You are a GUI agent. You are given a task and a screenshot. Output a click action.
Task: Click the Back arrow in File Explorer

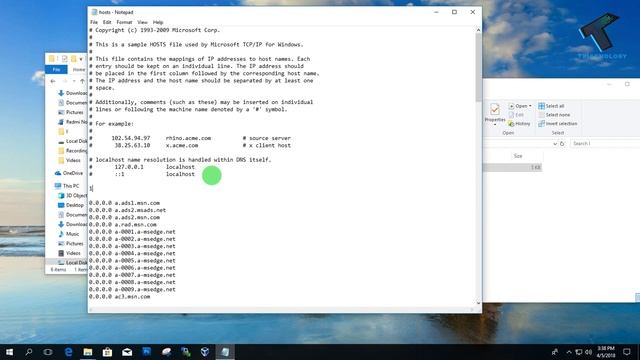pyautogui.click(x=53, y=81)
